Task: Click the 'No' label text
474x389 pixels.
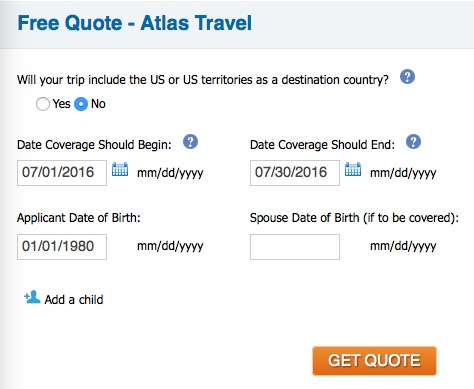Action: click(x=98, y=104)
